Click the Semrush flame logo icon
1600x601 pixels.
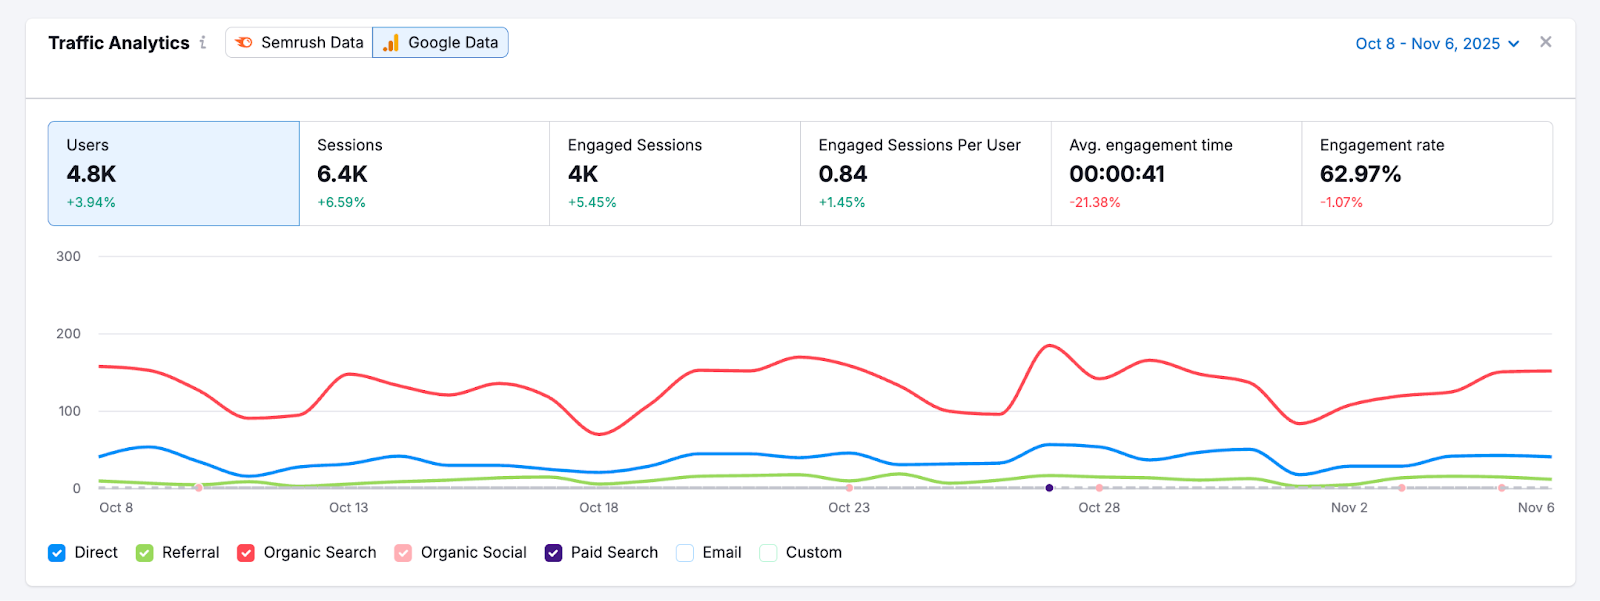click(244, 43)
